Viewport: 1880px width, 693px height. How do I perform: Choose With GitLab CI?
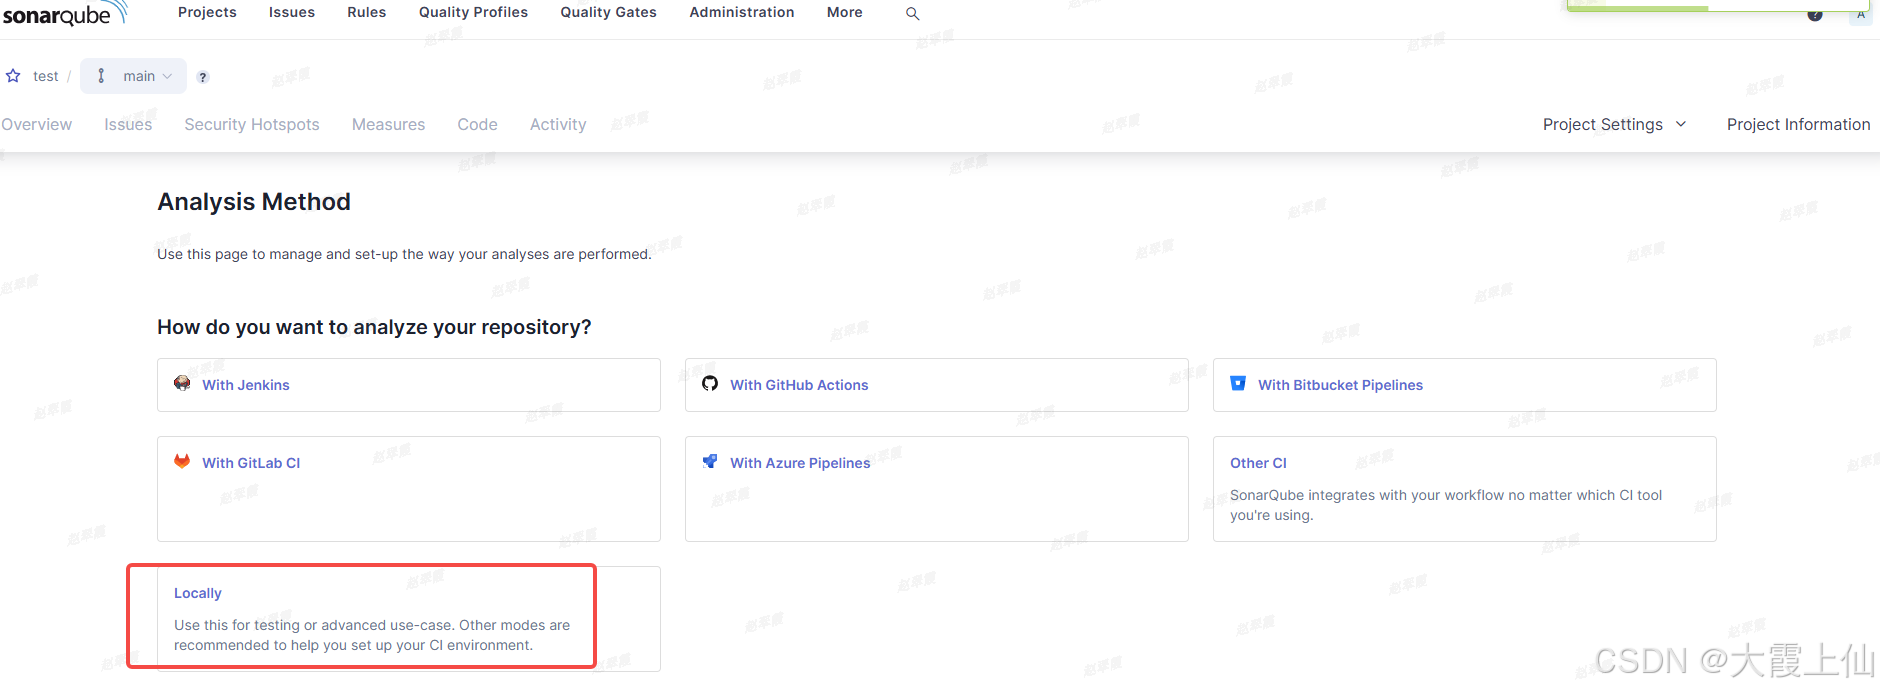click(409, 489)
